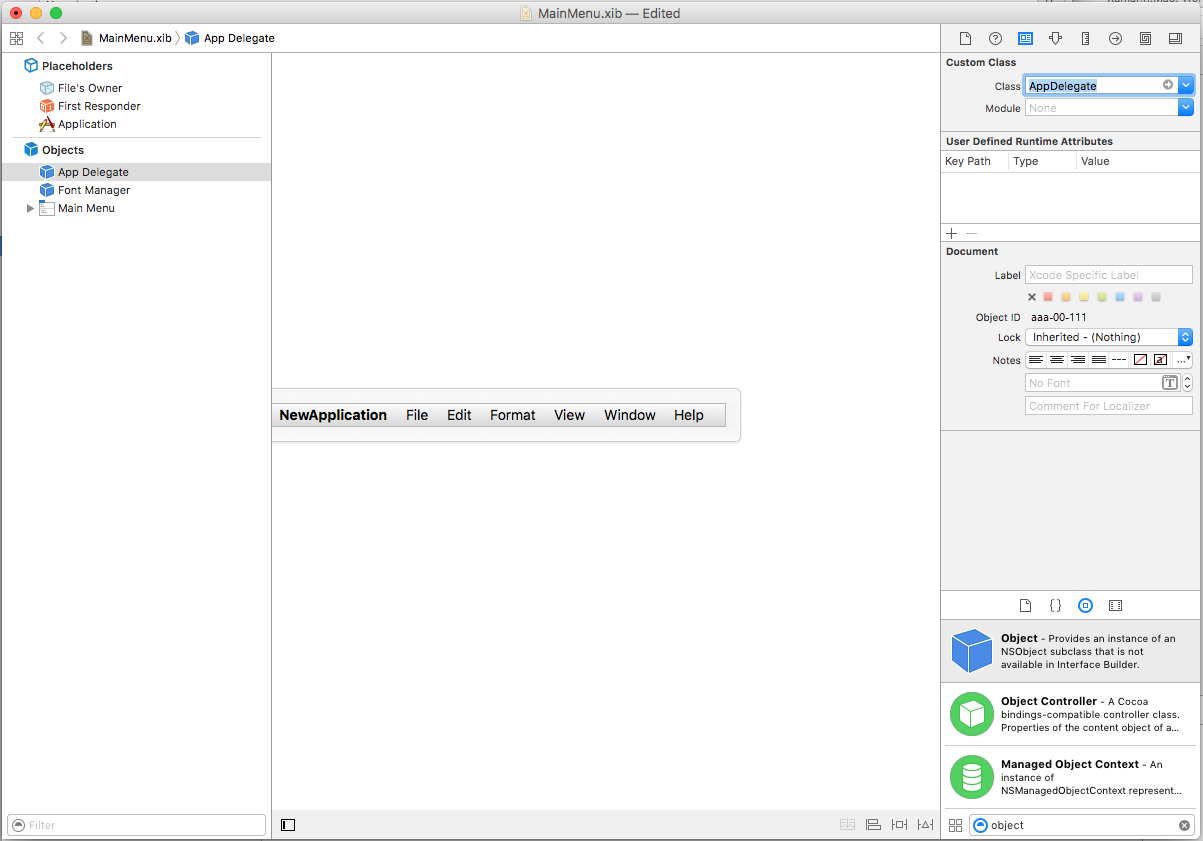
Task: Open the Lock popup menu
Action: click(x=1108, y=338)
